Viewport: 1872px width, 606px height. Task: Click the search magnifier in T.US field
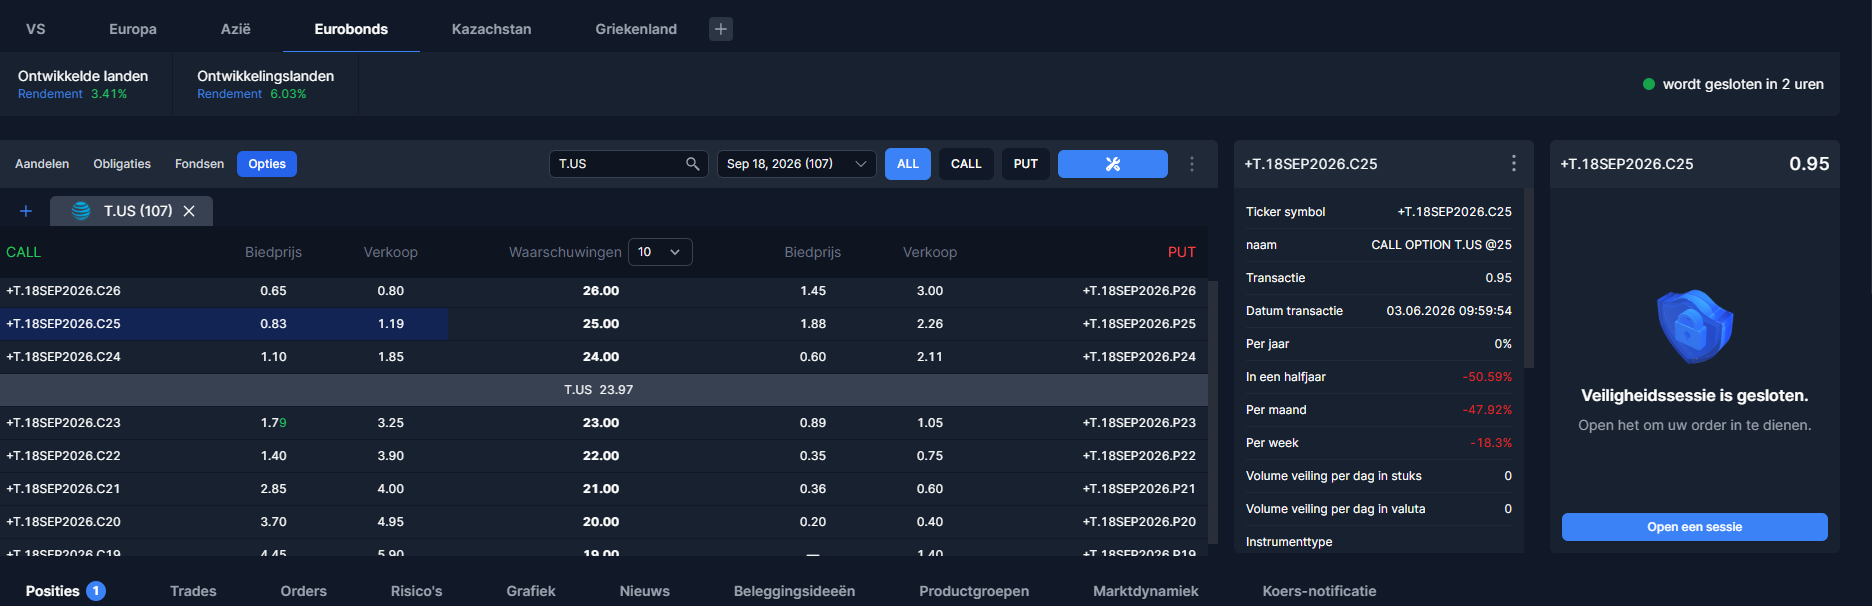(x=692, y=164)
